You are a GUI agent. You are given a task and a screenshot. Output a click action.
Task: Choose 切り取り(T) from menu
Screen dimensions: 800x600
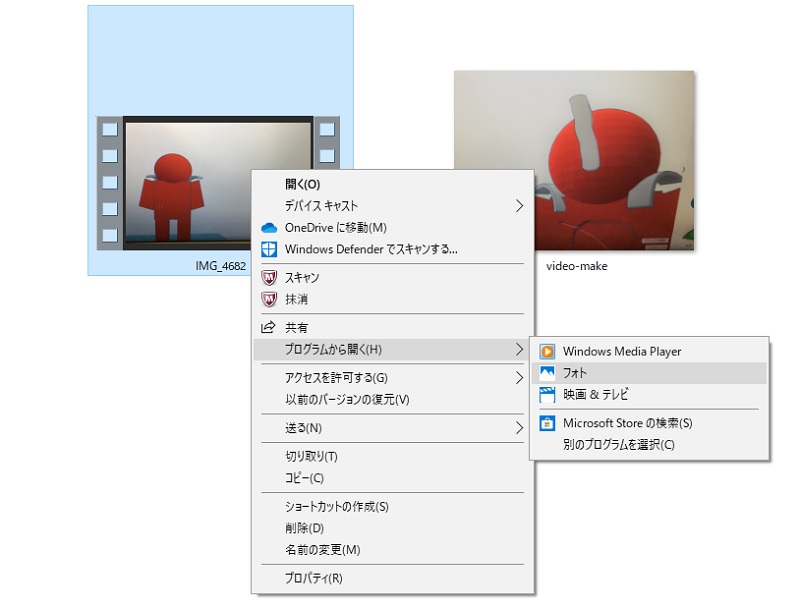click(x=393, y=456)
